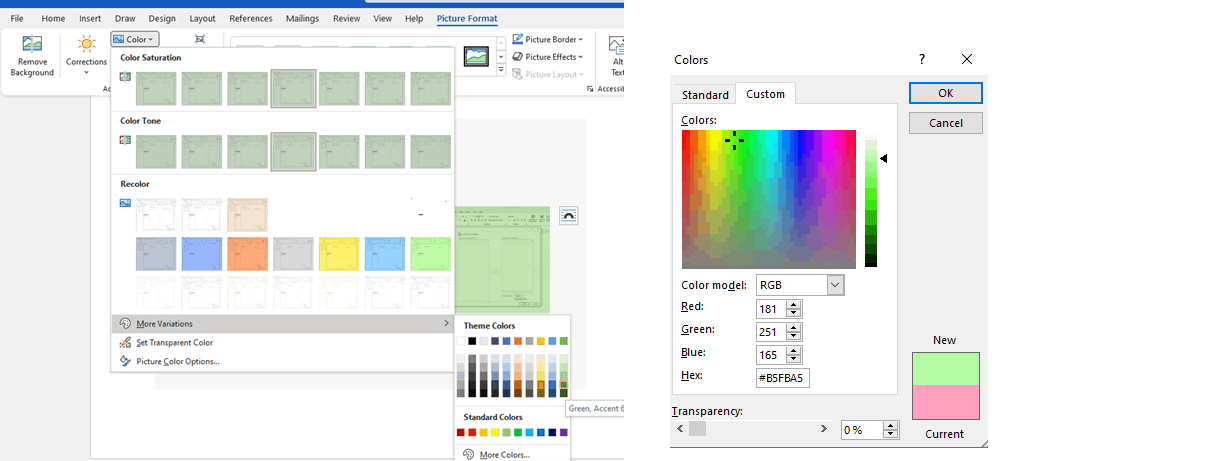
Task: Apply the orange dark recolor thumbnail
Action: pos(248,254)
